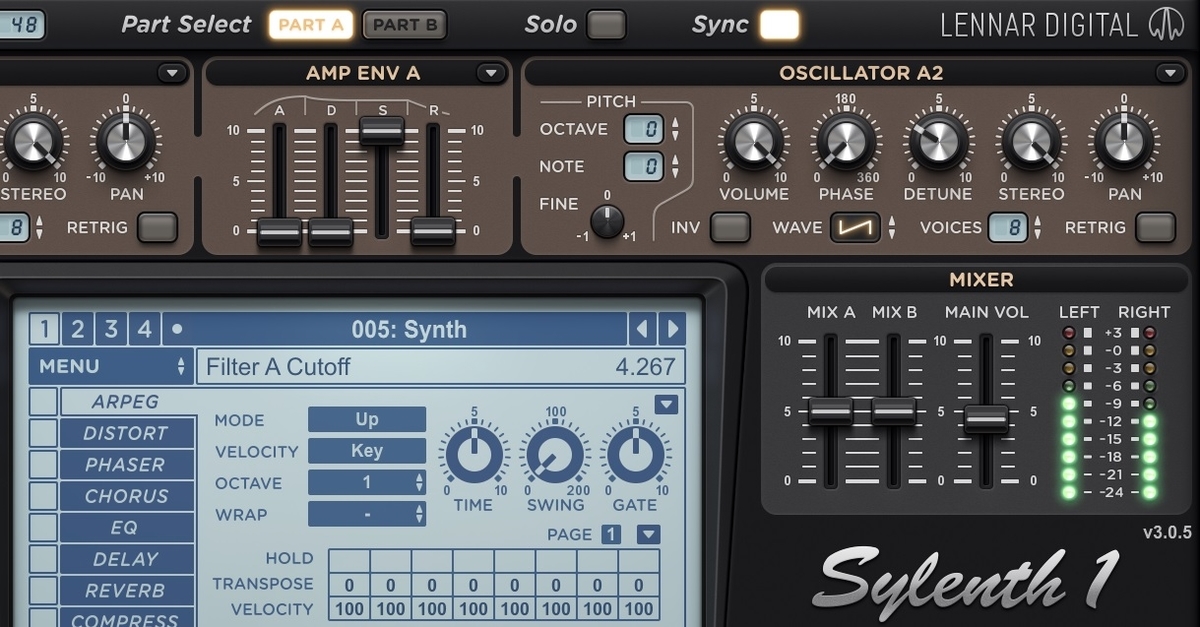Go to previous preset with left arrow

click(x=643, y=329)
